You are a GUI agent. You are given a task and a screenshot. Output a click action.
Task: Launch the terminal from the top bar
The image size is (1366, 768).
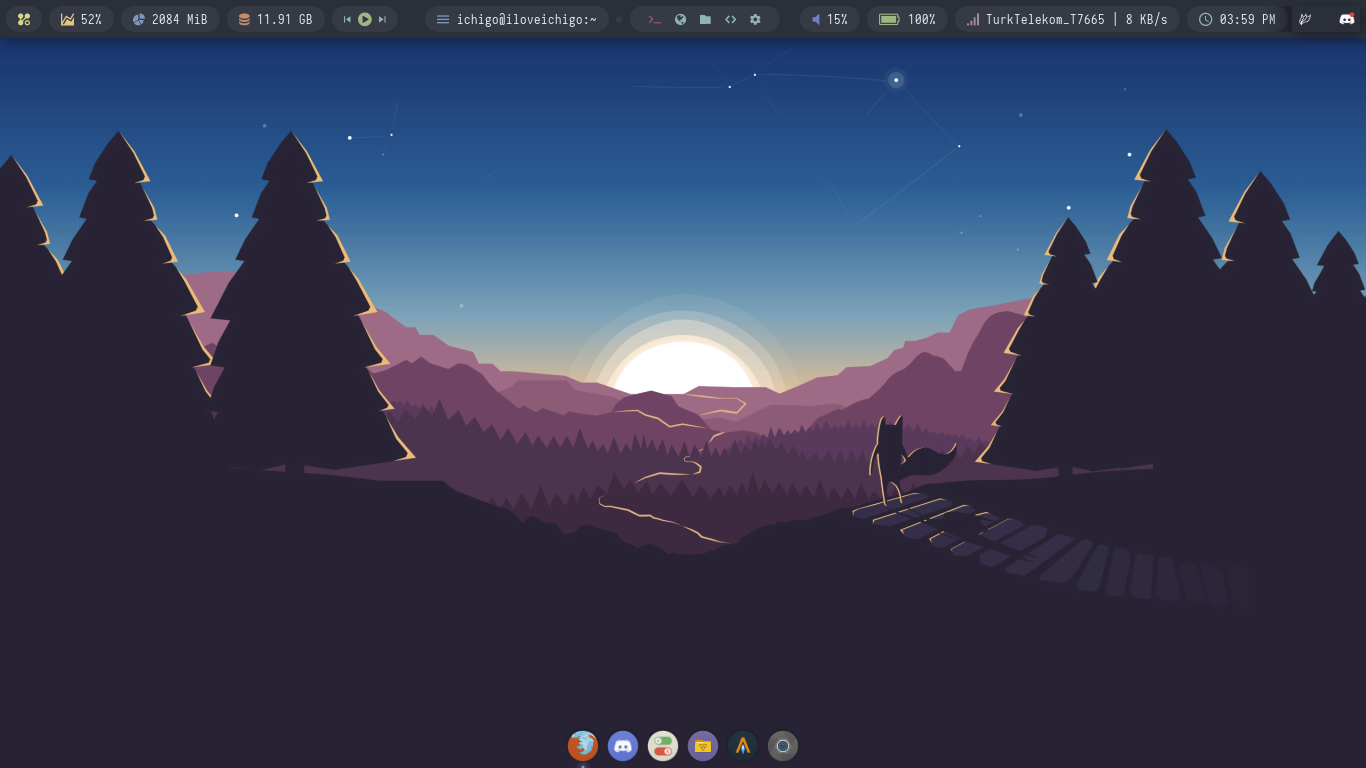click(x=655, y=19)
